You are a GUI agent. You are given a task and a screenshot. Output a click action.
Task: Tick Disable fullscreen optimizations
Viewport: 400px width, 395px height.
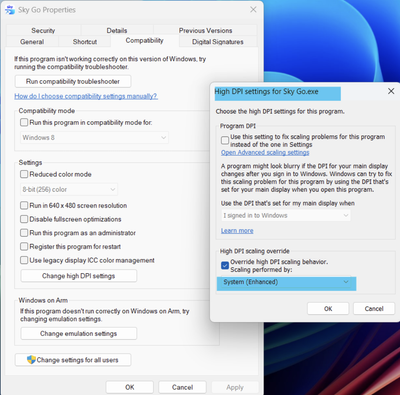(x=24, y=219)
